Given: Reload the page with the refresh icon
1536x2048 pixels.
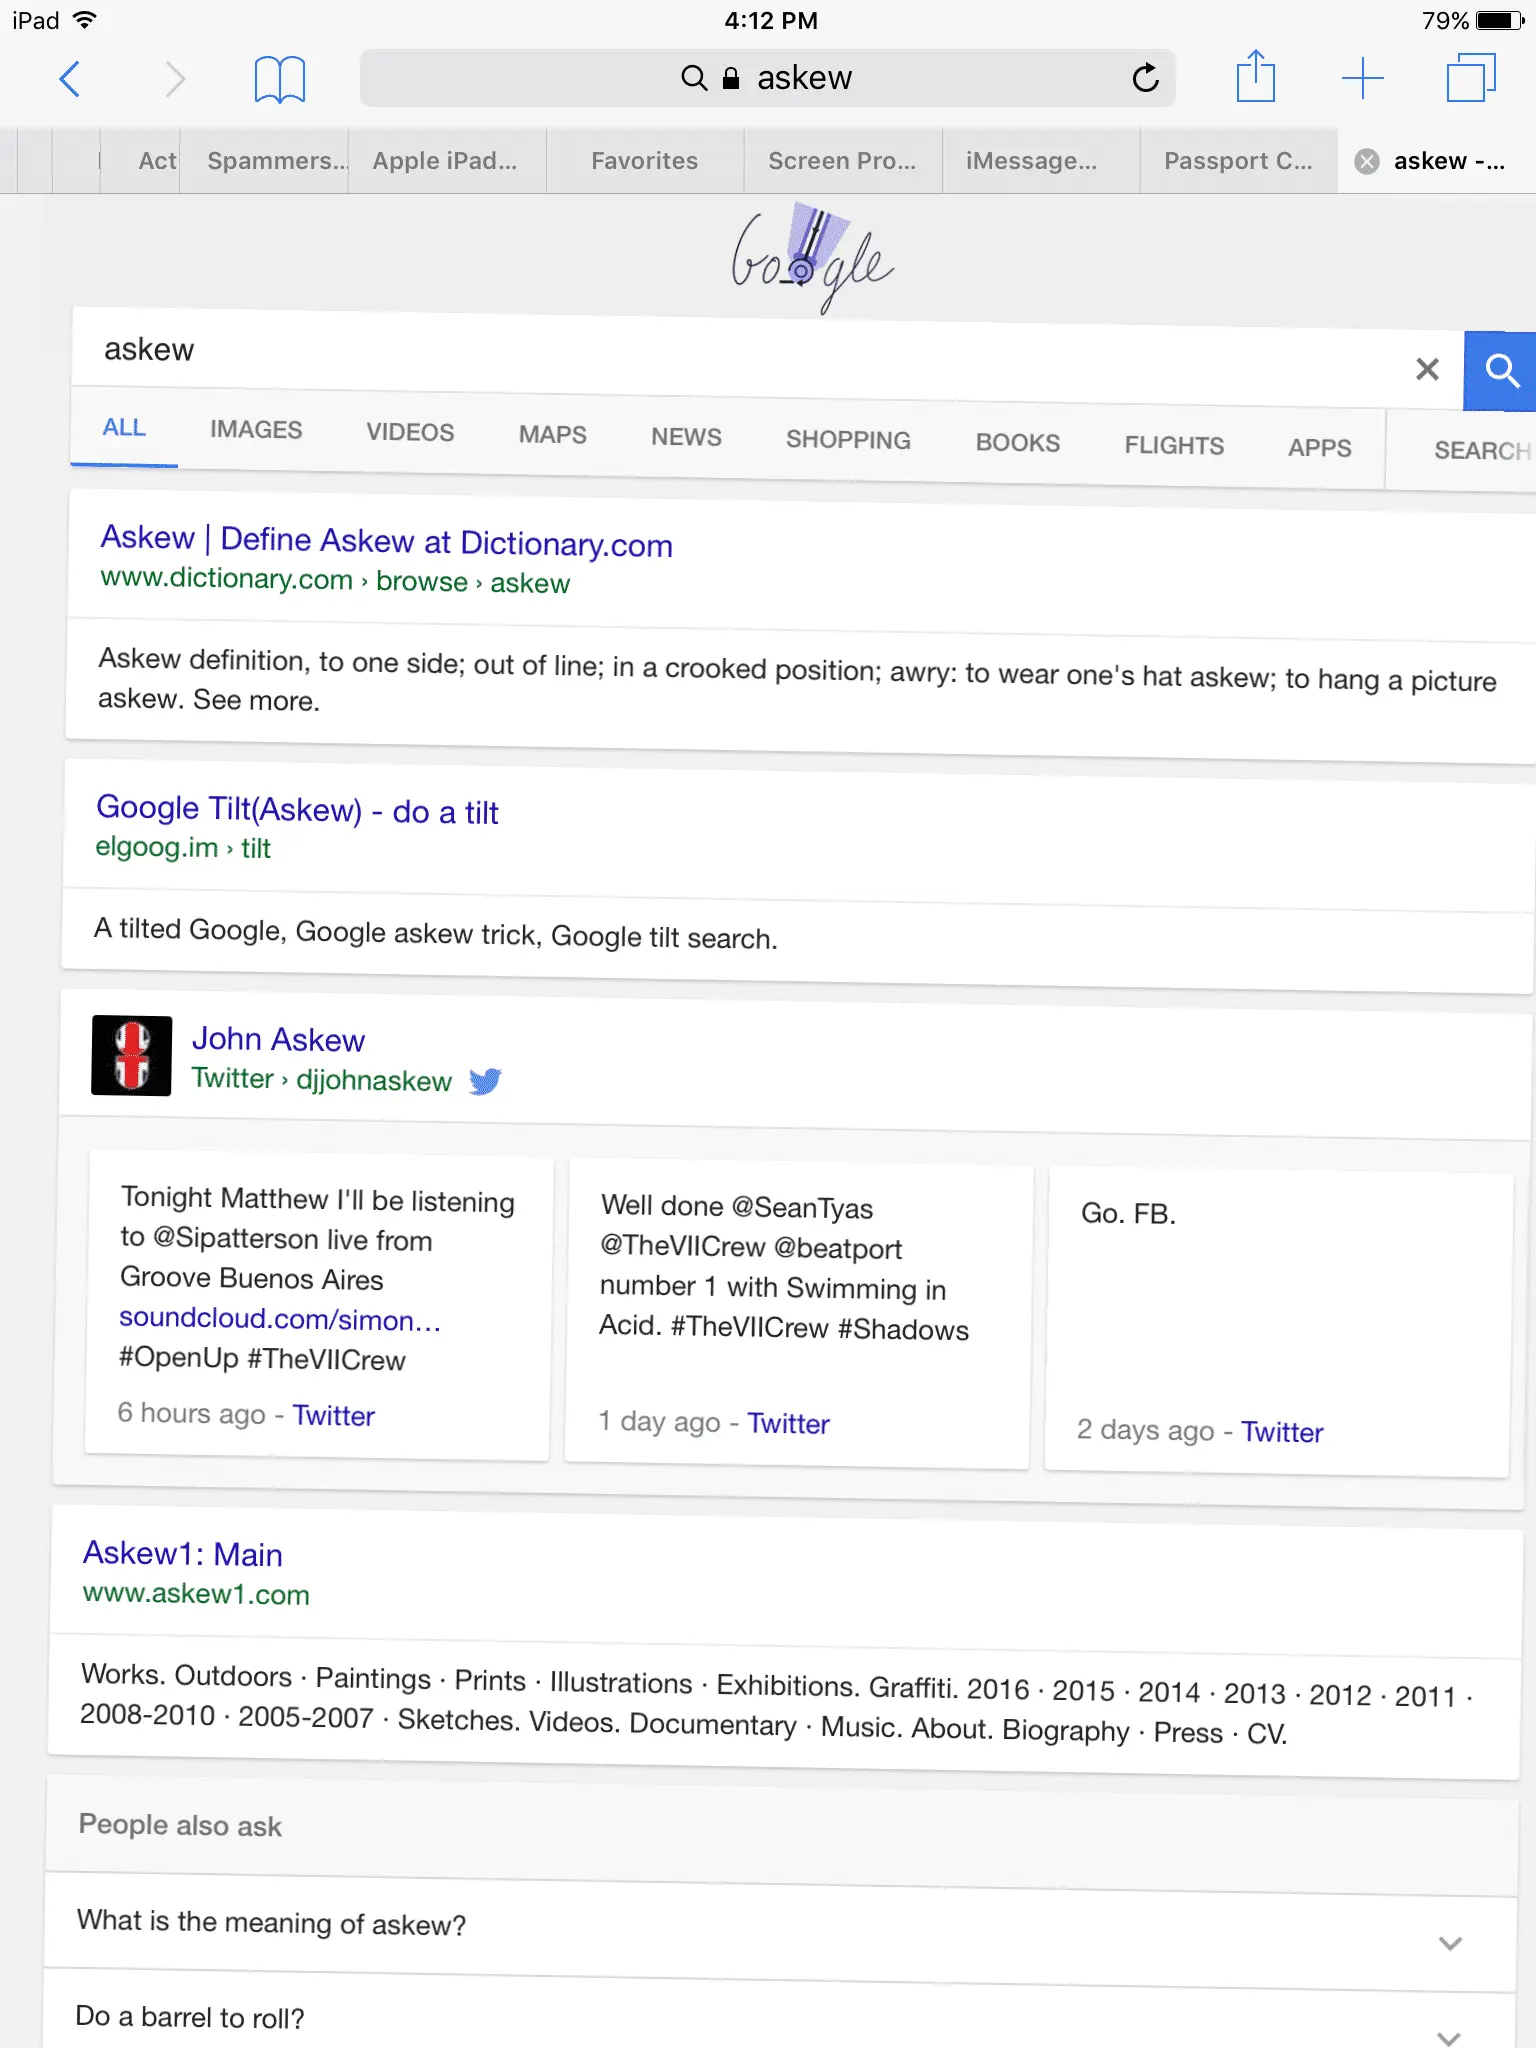Looking at the screenshot, I should pyautogui.click(x=1145, y=77).
